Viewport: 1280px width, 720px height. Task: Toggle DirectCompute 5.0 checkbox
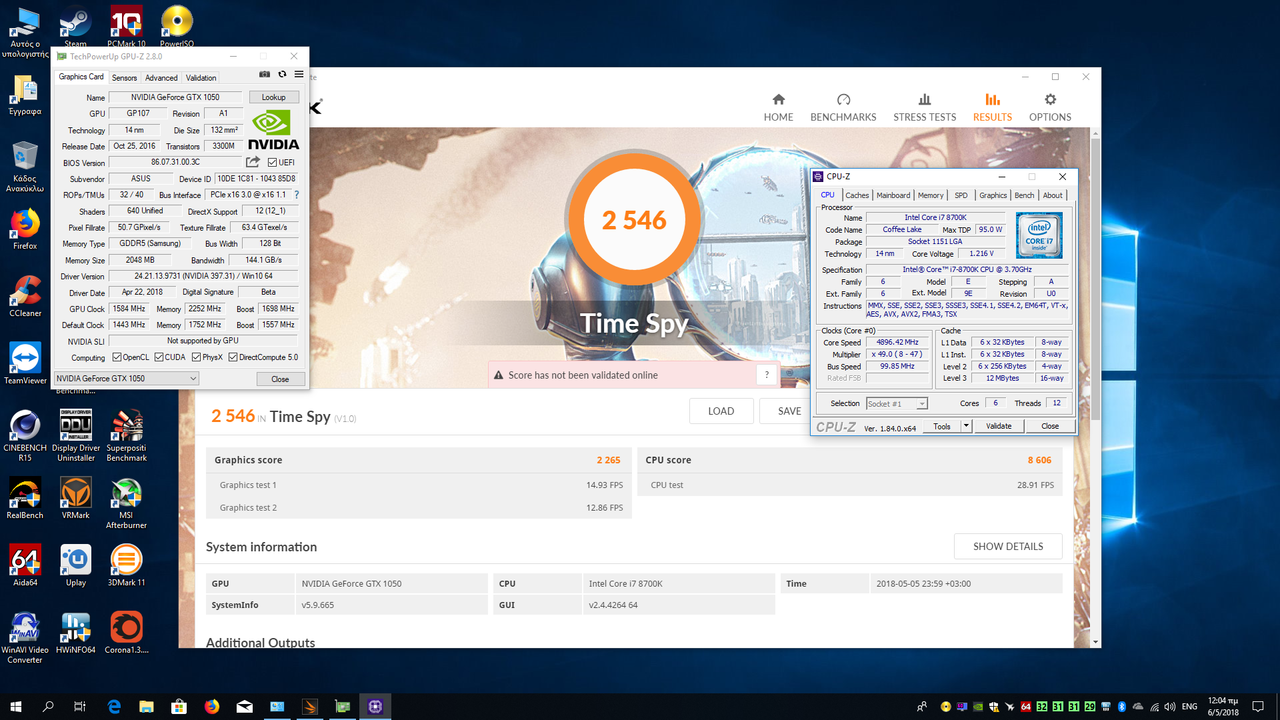[x=233, y=357]
